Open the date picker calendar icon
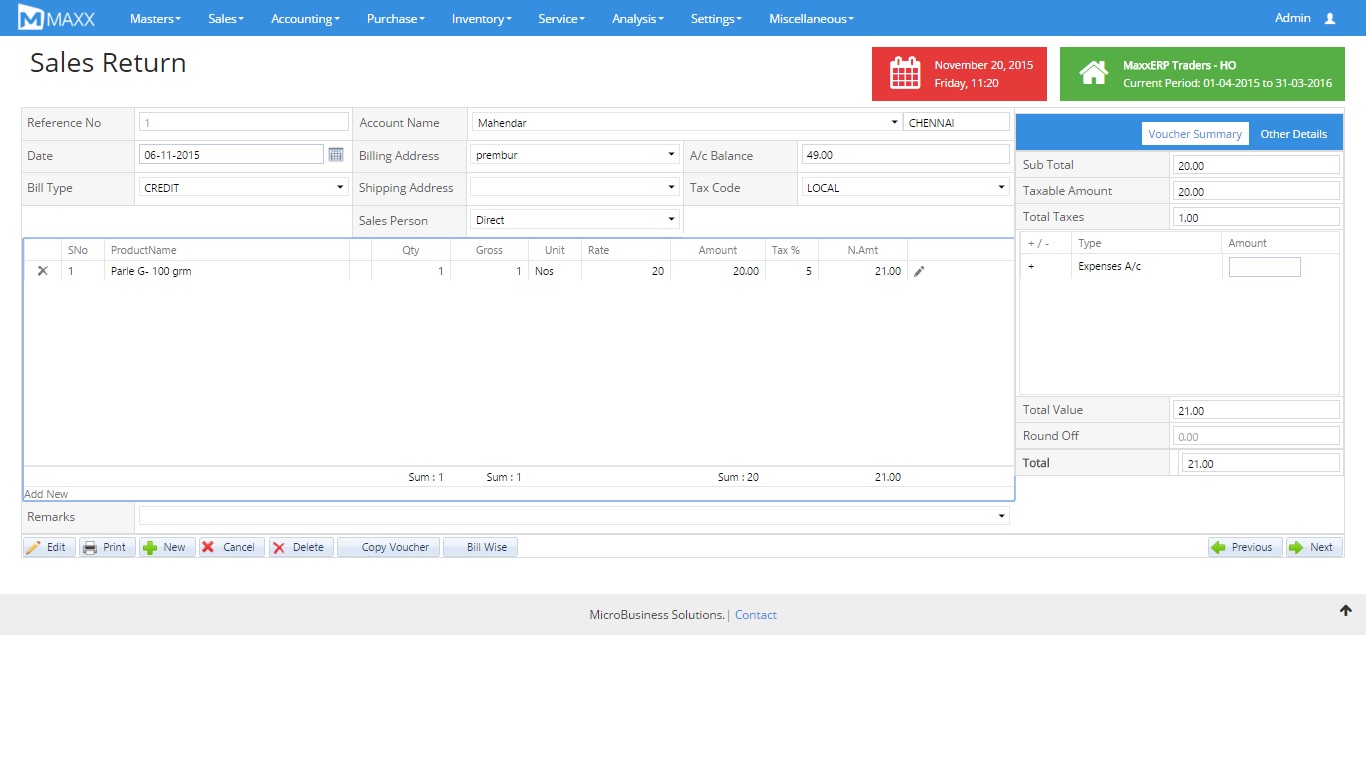The width and height of the screenshot is (1366, 768). pyautogui.click(x=336, y=155)
